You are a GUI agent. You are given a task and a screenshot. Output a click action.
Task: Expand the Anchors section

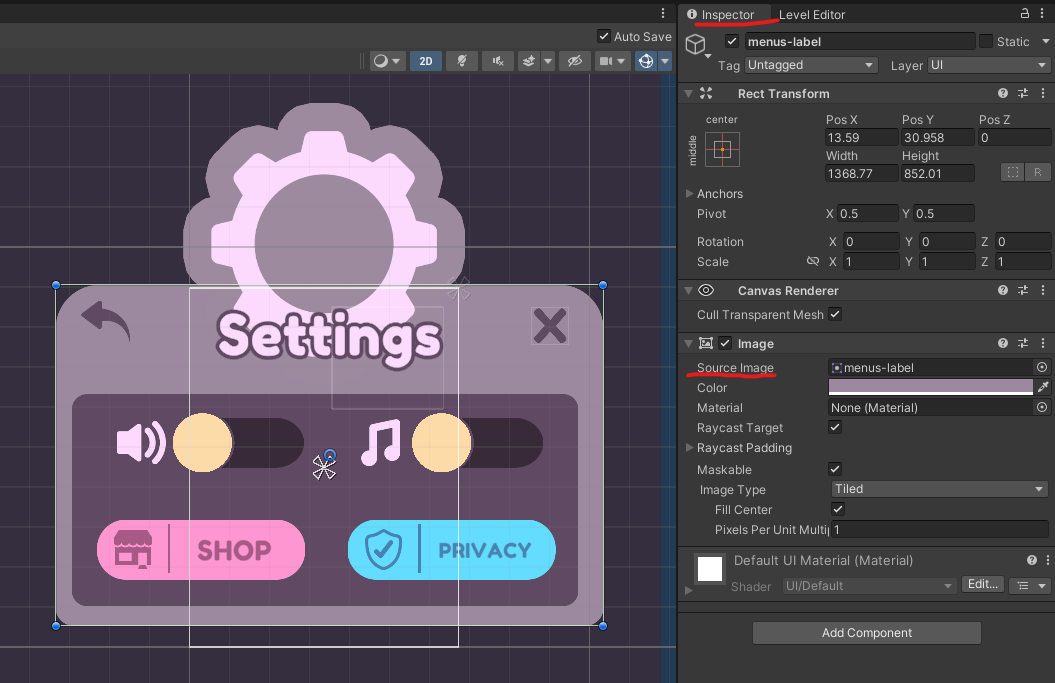[x=690, y=193]
